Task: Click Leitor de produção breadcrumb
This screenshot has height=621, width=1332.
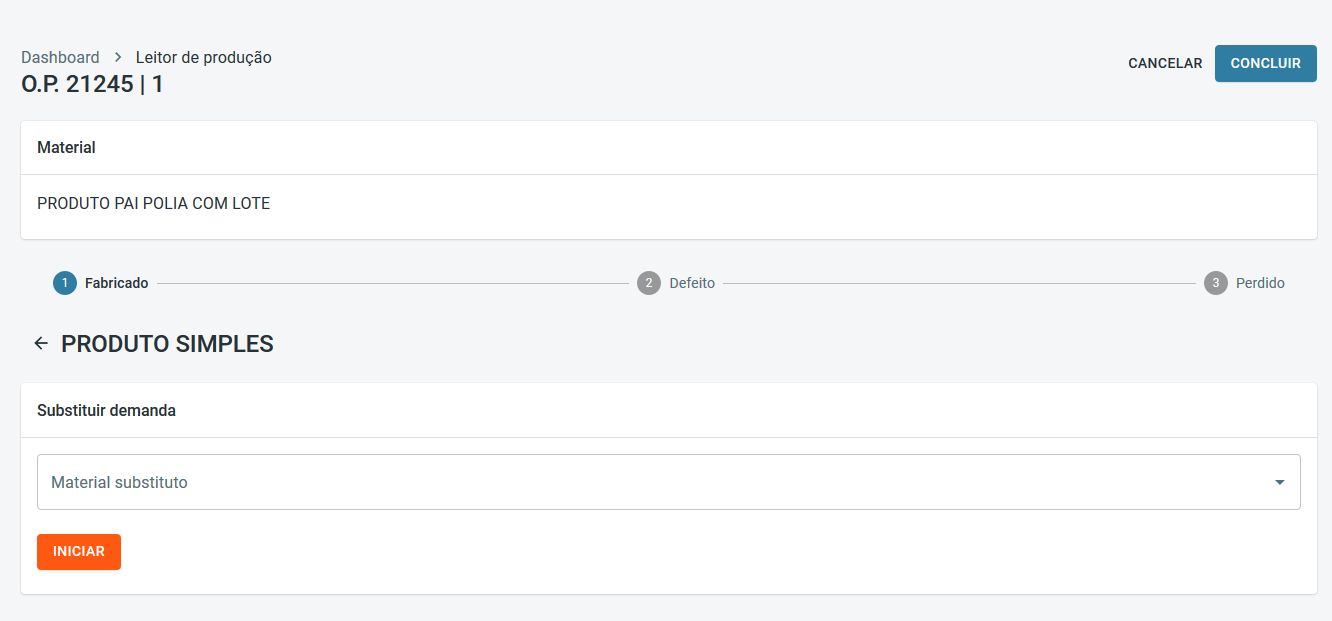Action: [x=203, y=58]
